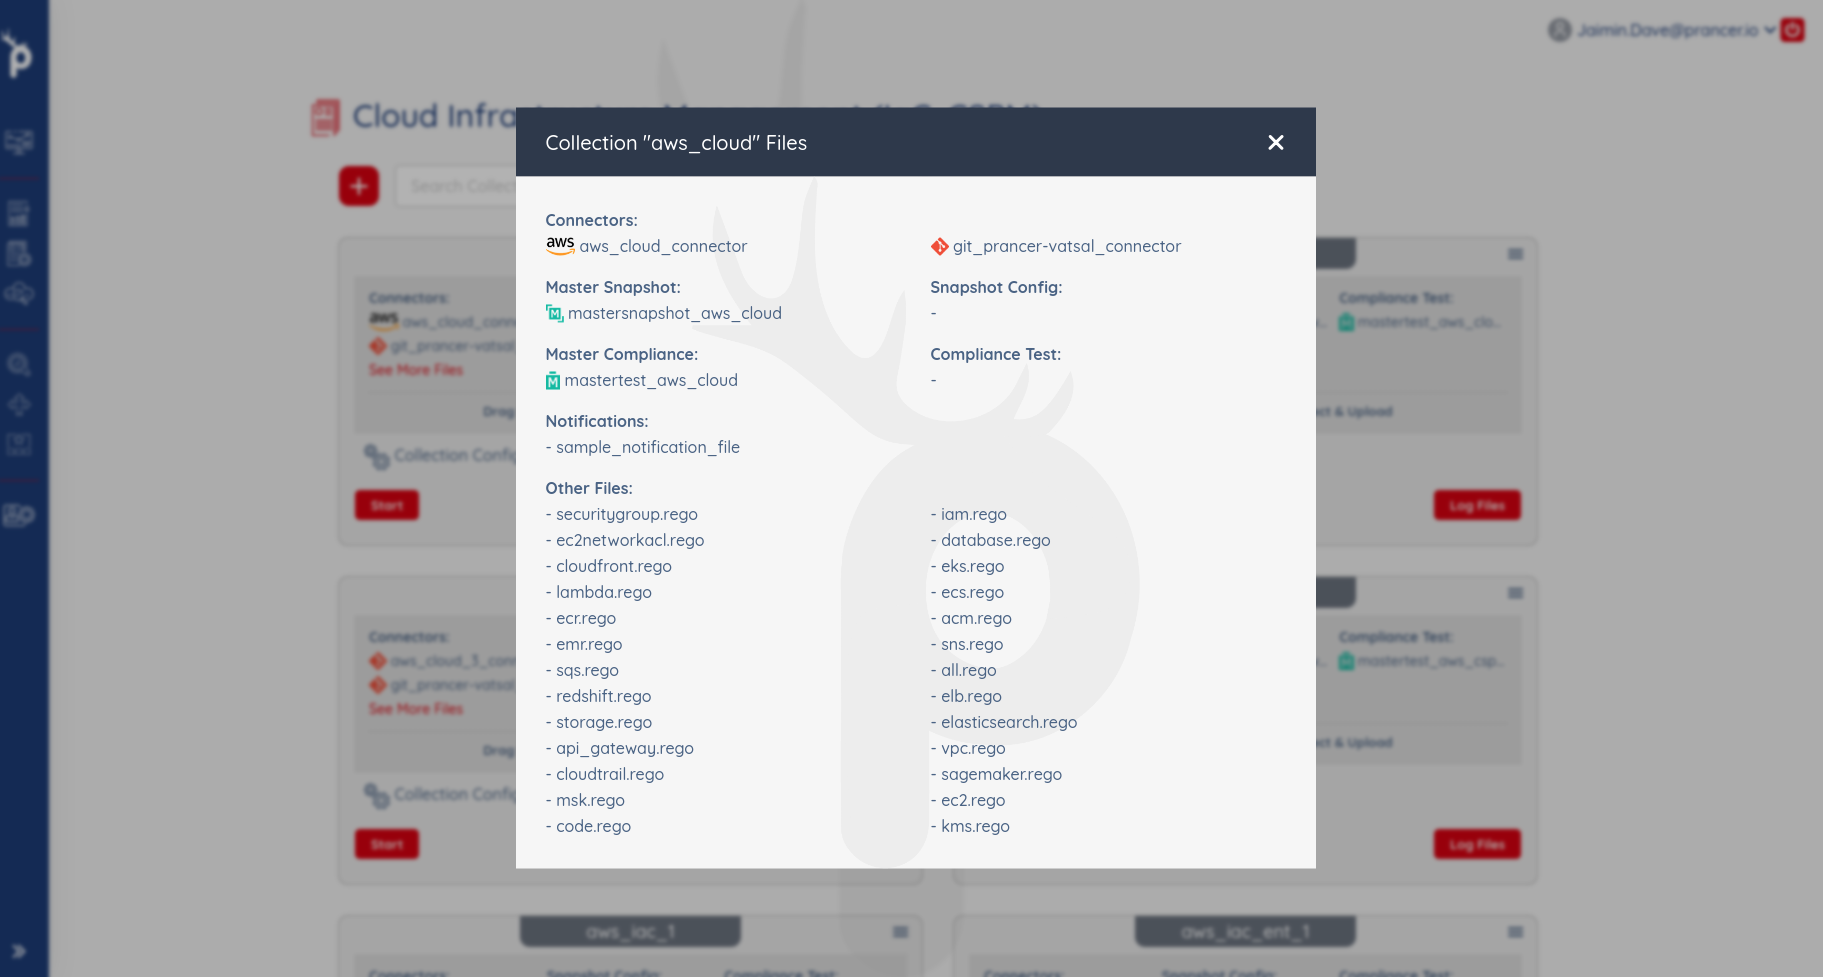This screenshot has height=977, width=1823.
Task: Click the top Log Files button
Action: pos(1477,505)
